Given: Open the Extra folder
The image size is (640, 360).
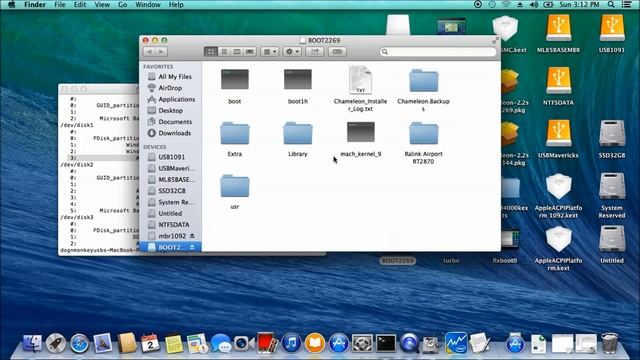Looking at the screenshot, I should [x=235, y=133].
